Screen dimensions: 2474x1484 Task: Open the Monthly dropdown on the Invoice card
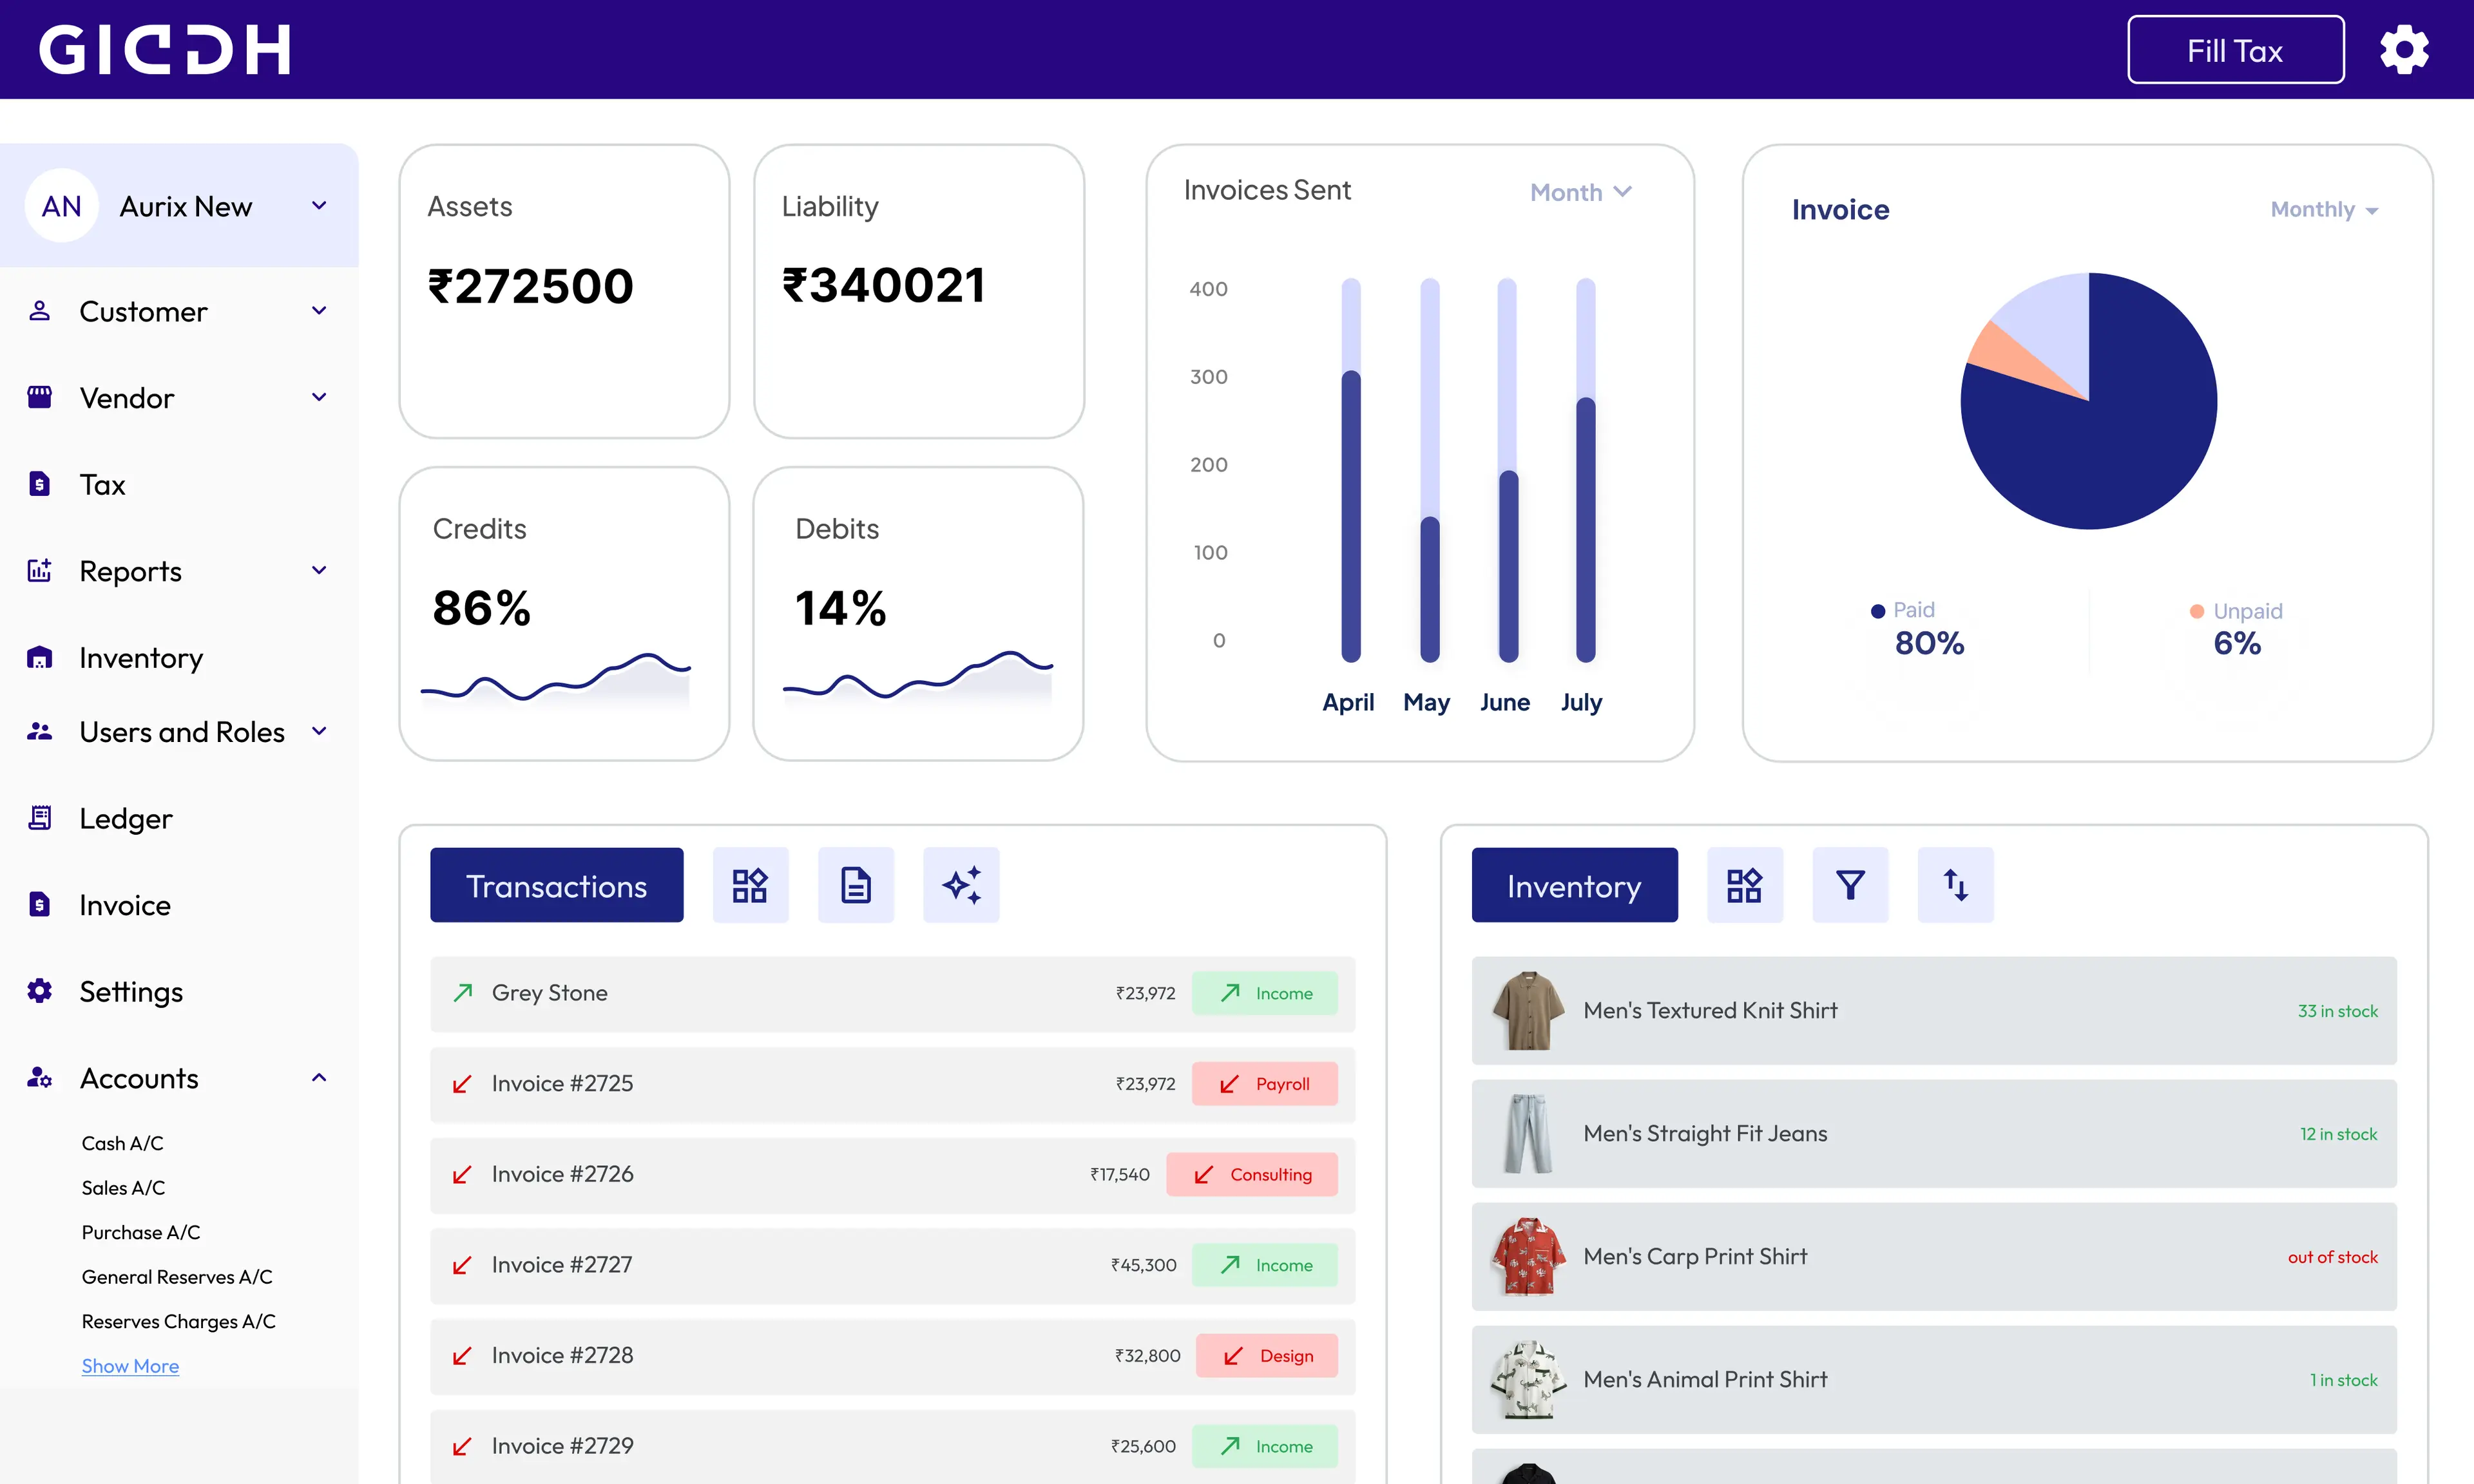click(x=2323, y=209)
